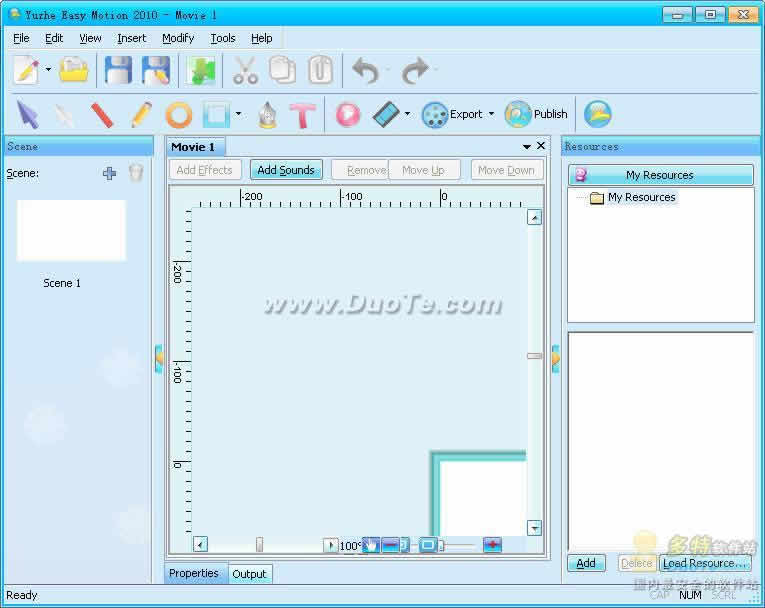
Task: Switch to the Properties tab
Action: tap(194, 573)
